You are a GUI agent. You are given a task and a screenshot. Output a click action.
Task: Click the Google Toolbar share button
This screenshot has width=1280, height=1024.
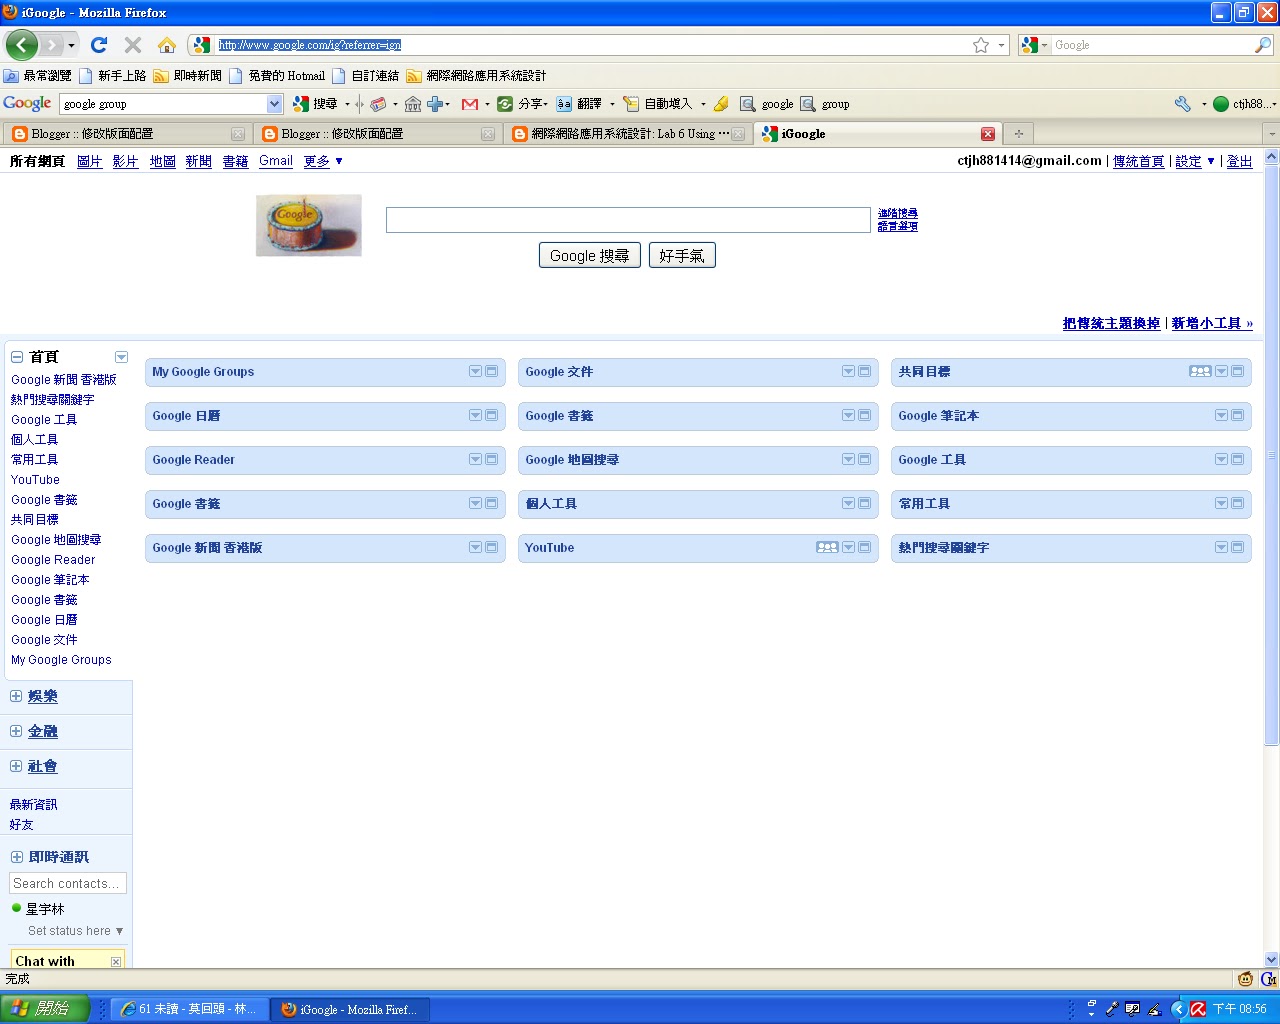pos(522,104)
